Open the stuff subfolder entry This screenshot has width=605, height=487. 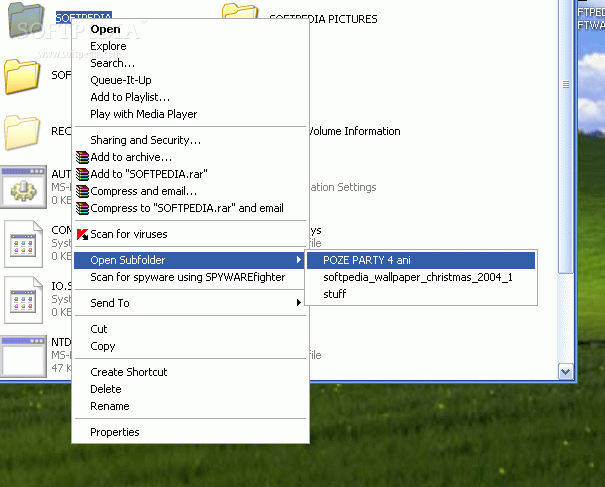(421, 294)
